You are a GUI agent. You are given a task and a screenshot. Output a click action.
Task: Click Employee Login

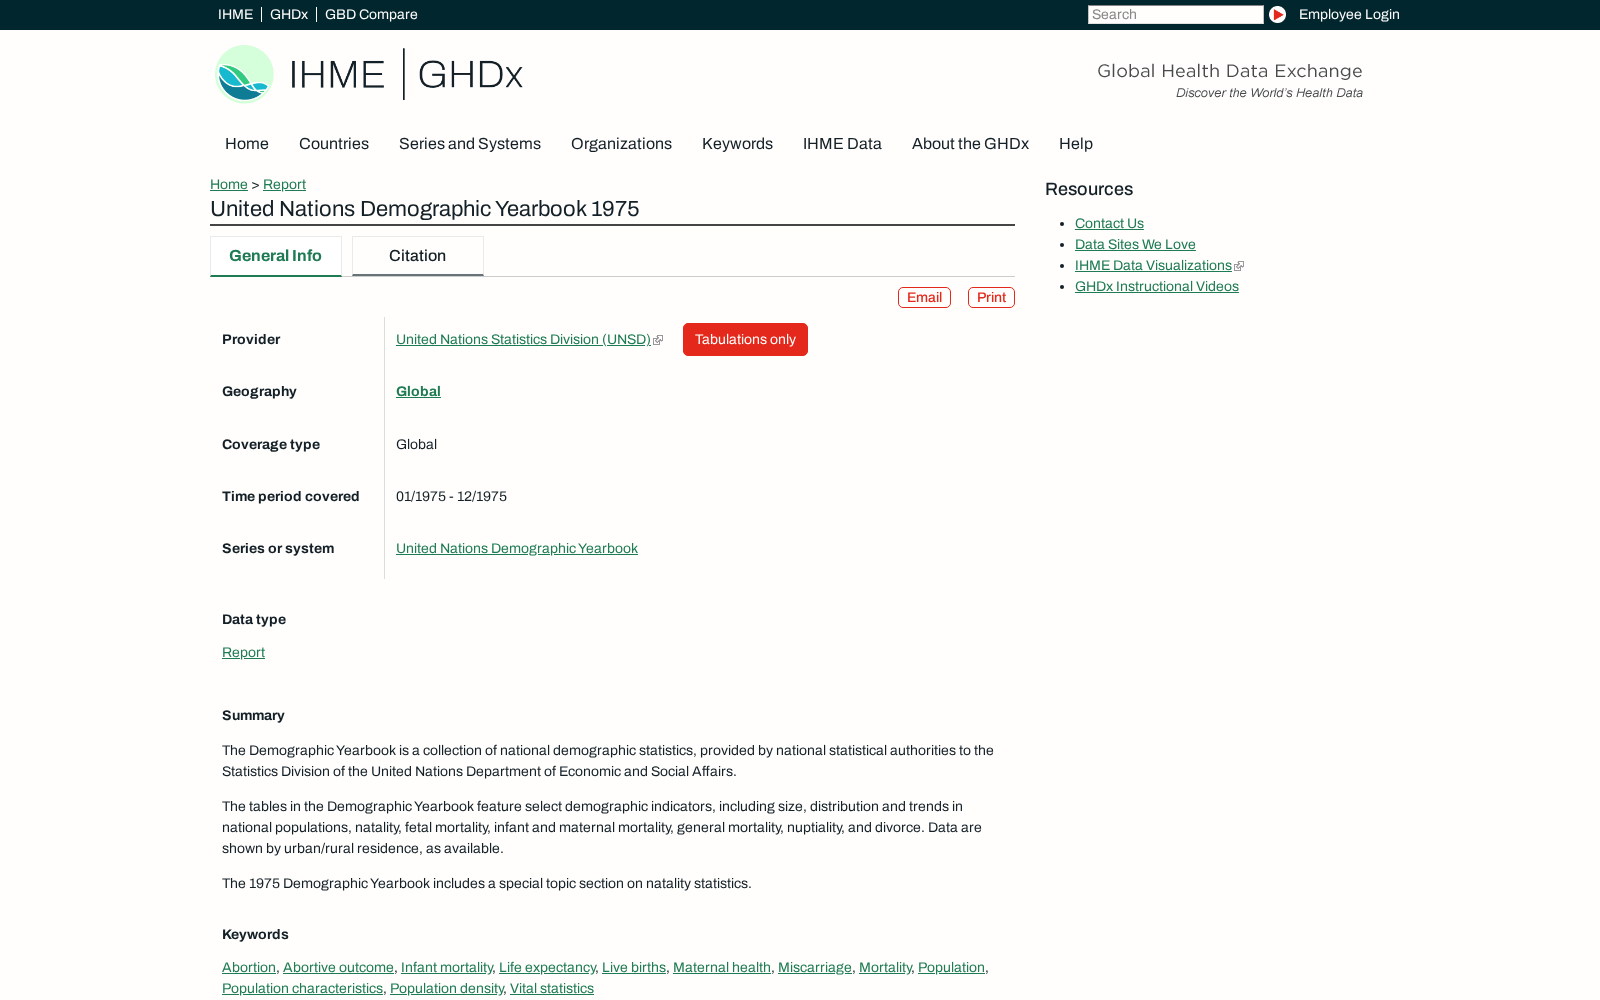click(1349, 14)
